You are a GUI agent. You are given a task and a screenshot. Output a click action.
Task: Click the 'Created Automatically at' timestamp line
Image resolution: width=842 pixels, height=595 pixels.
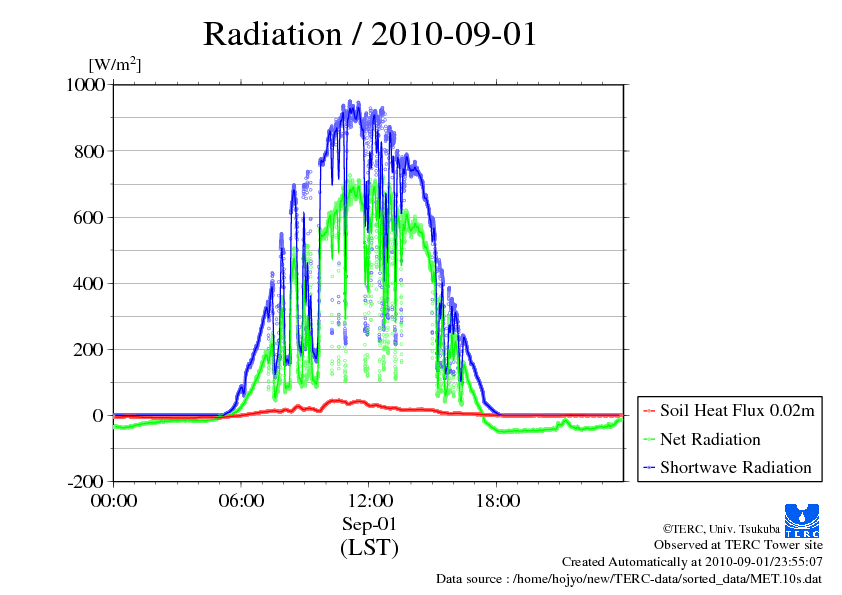[x=692, y=562]
